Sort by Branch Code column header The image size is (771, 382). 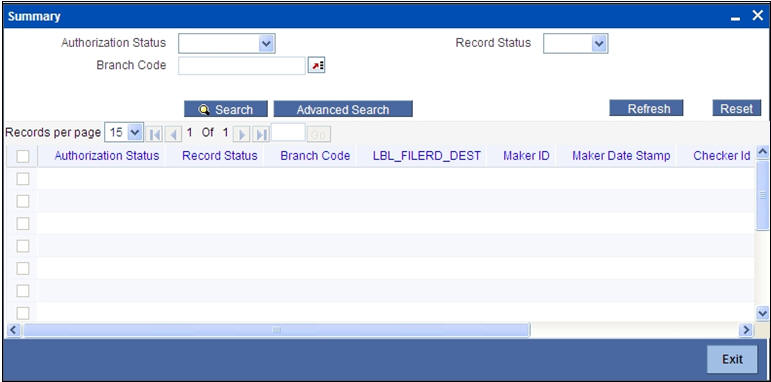tap(315, 156)
